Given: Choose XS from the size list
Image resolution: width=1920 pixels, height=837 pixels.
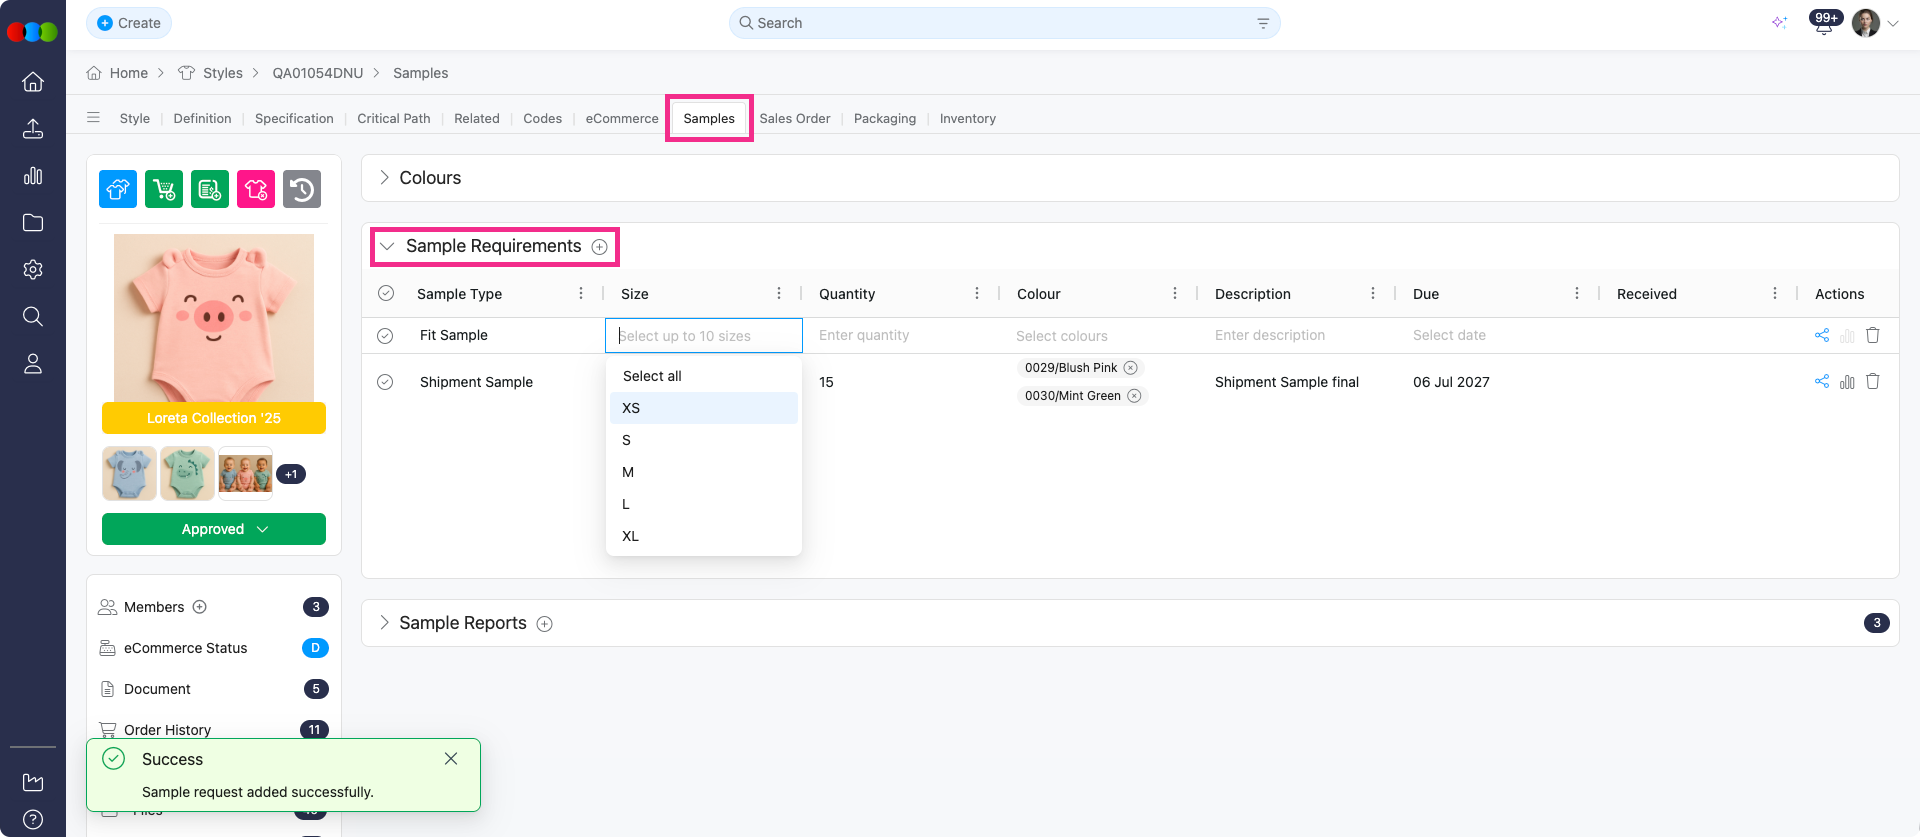Looking at the screenshot, I should click(x=631, y=408).
